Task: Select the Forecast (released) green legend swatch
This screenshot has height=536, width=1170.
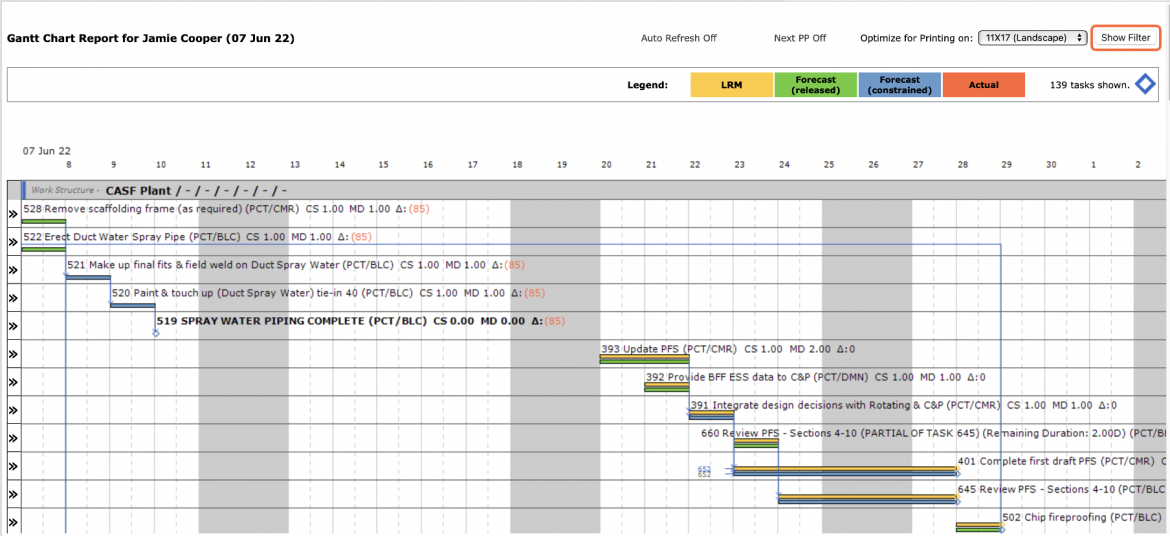Action: (x=816, y=85)
